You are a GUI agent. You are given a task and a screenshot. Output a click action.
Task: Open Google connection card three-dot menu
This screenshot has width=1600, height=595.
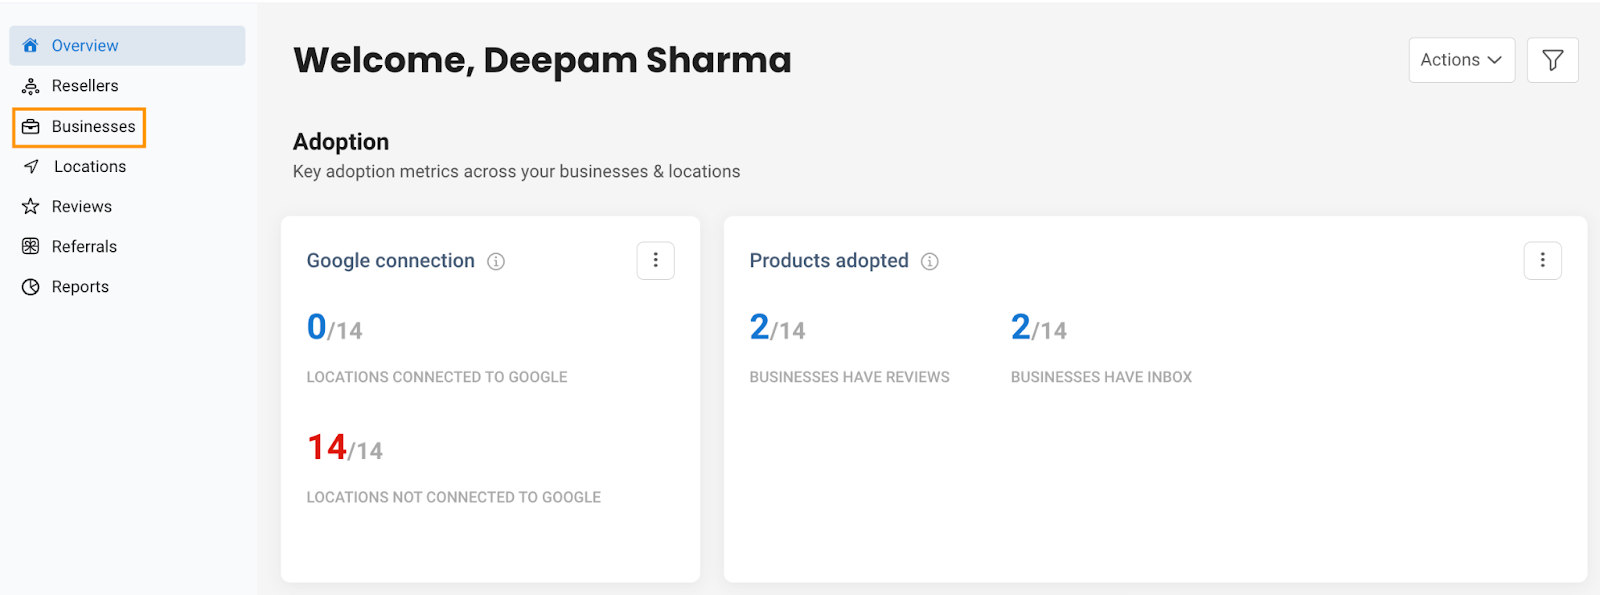656,261
